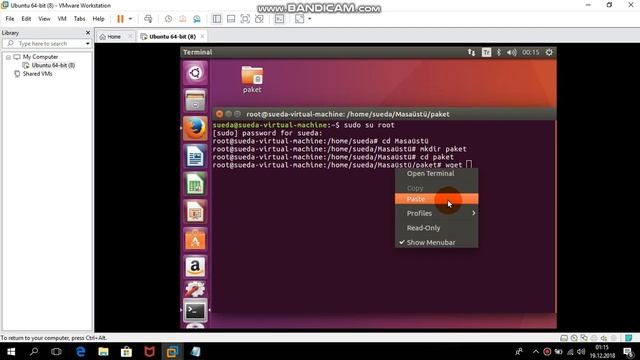Image resolution: width=640 pixels, height=360 pixels.
Task: Launch Firefox from the Ubuntu launcher
Action: point(195,128)
